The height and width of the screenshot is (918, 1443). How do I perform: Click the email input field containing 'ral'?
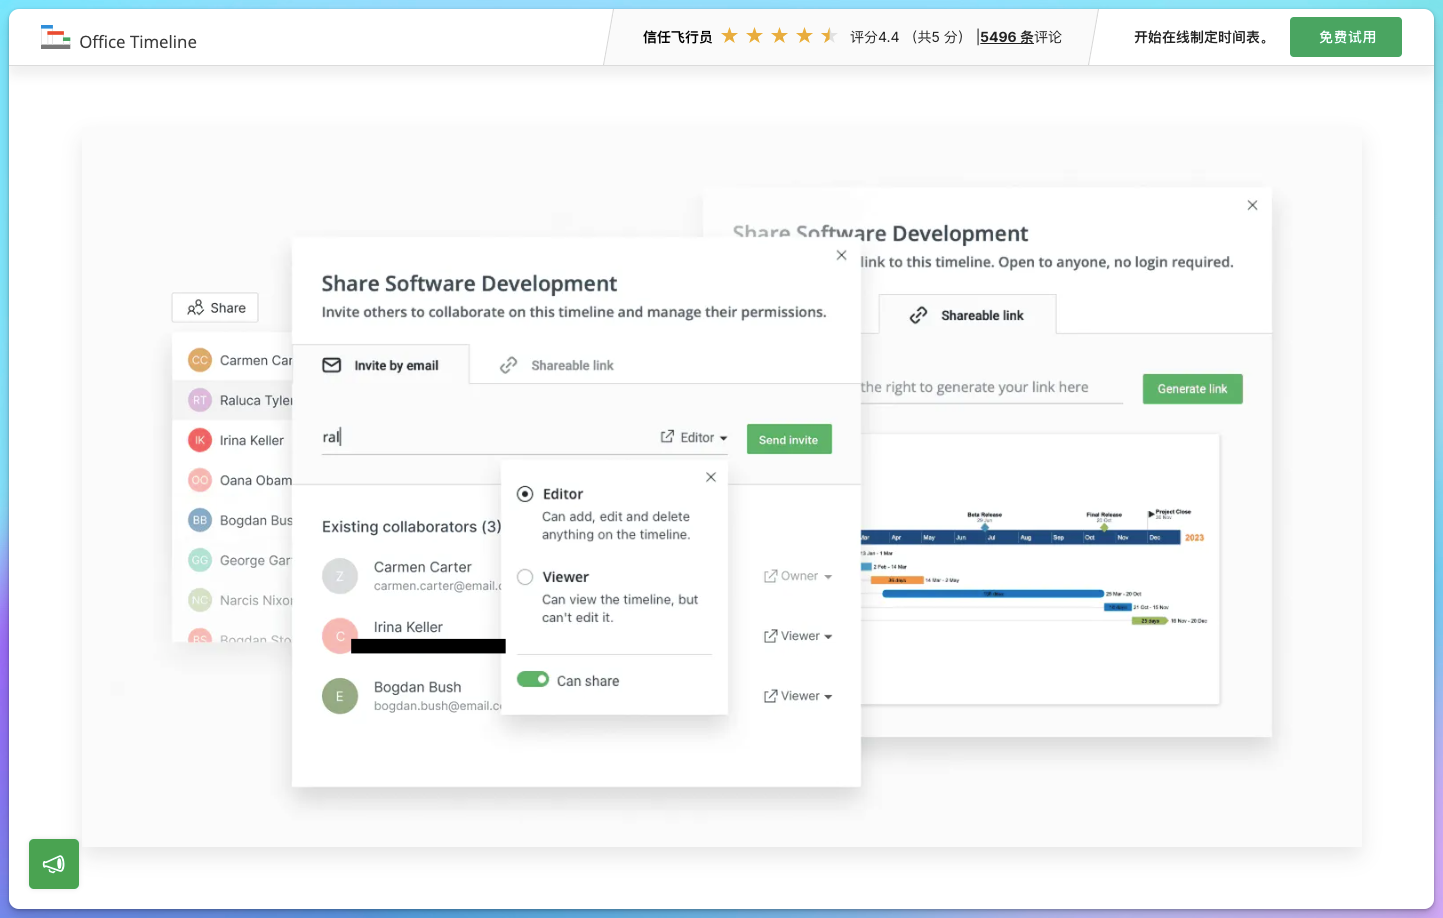coord(485,437)
